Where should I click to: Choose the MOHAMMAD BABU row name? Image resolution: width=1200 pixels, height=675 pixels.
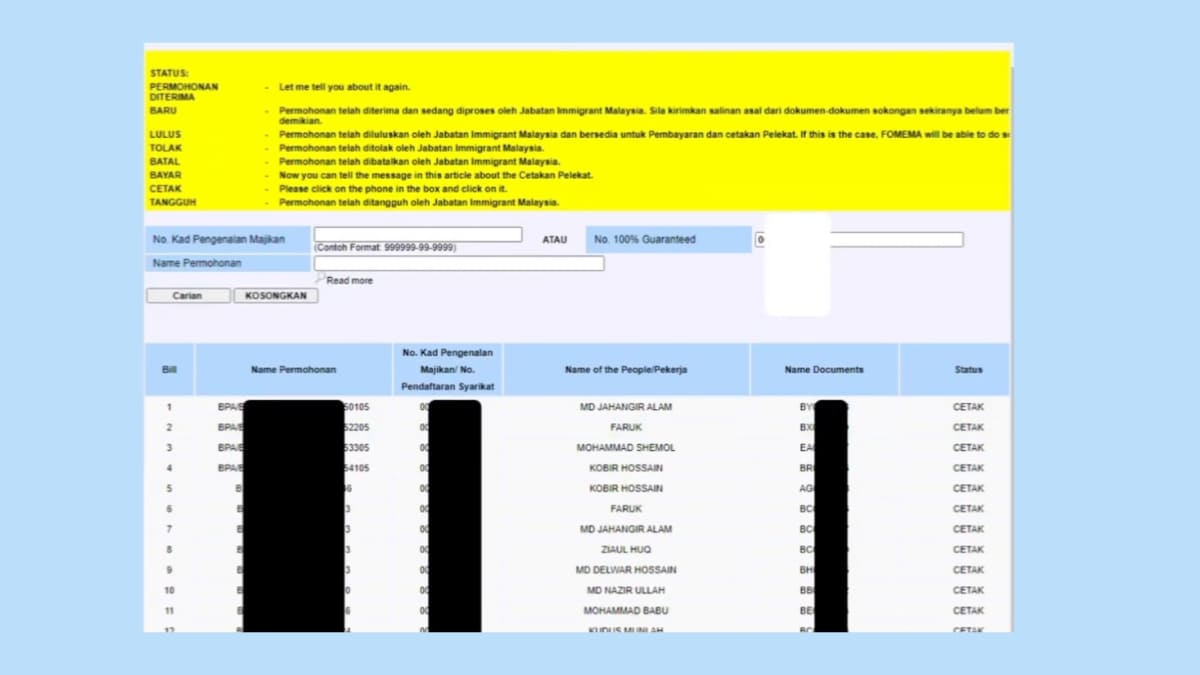626,611
